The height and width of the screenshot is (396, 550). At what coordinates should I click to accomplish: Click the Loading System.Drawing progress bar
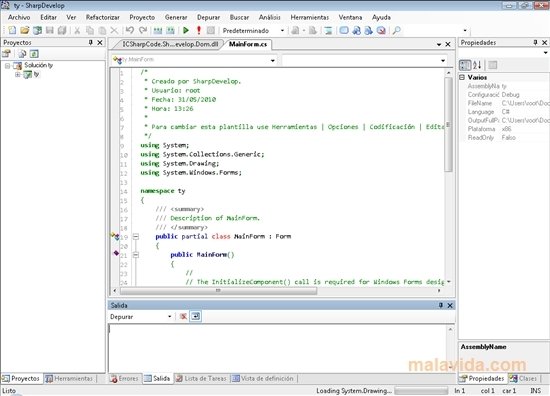pyautogui.click(x=421, y=390)
